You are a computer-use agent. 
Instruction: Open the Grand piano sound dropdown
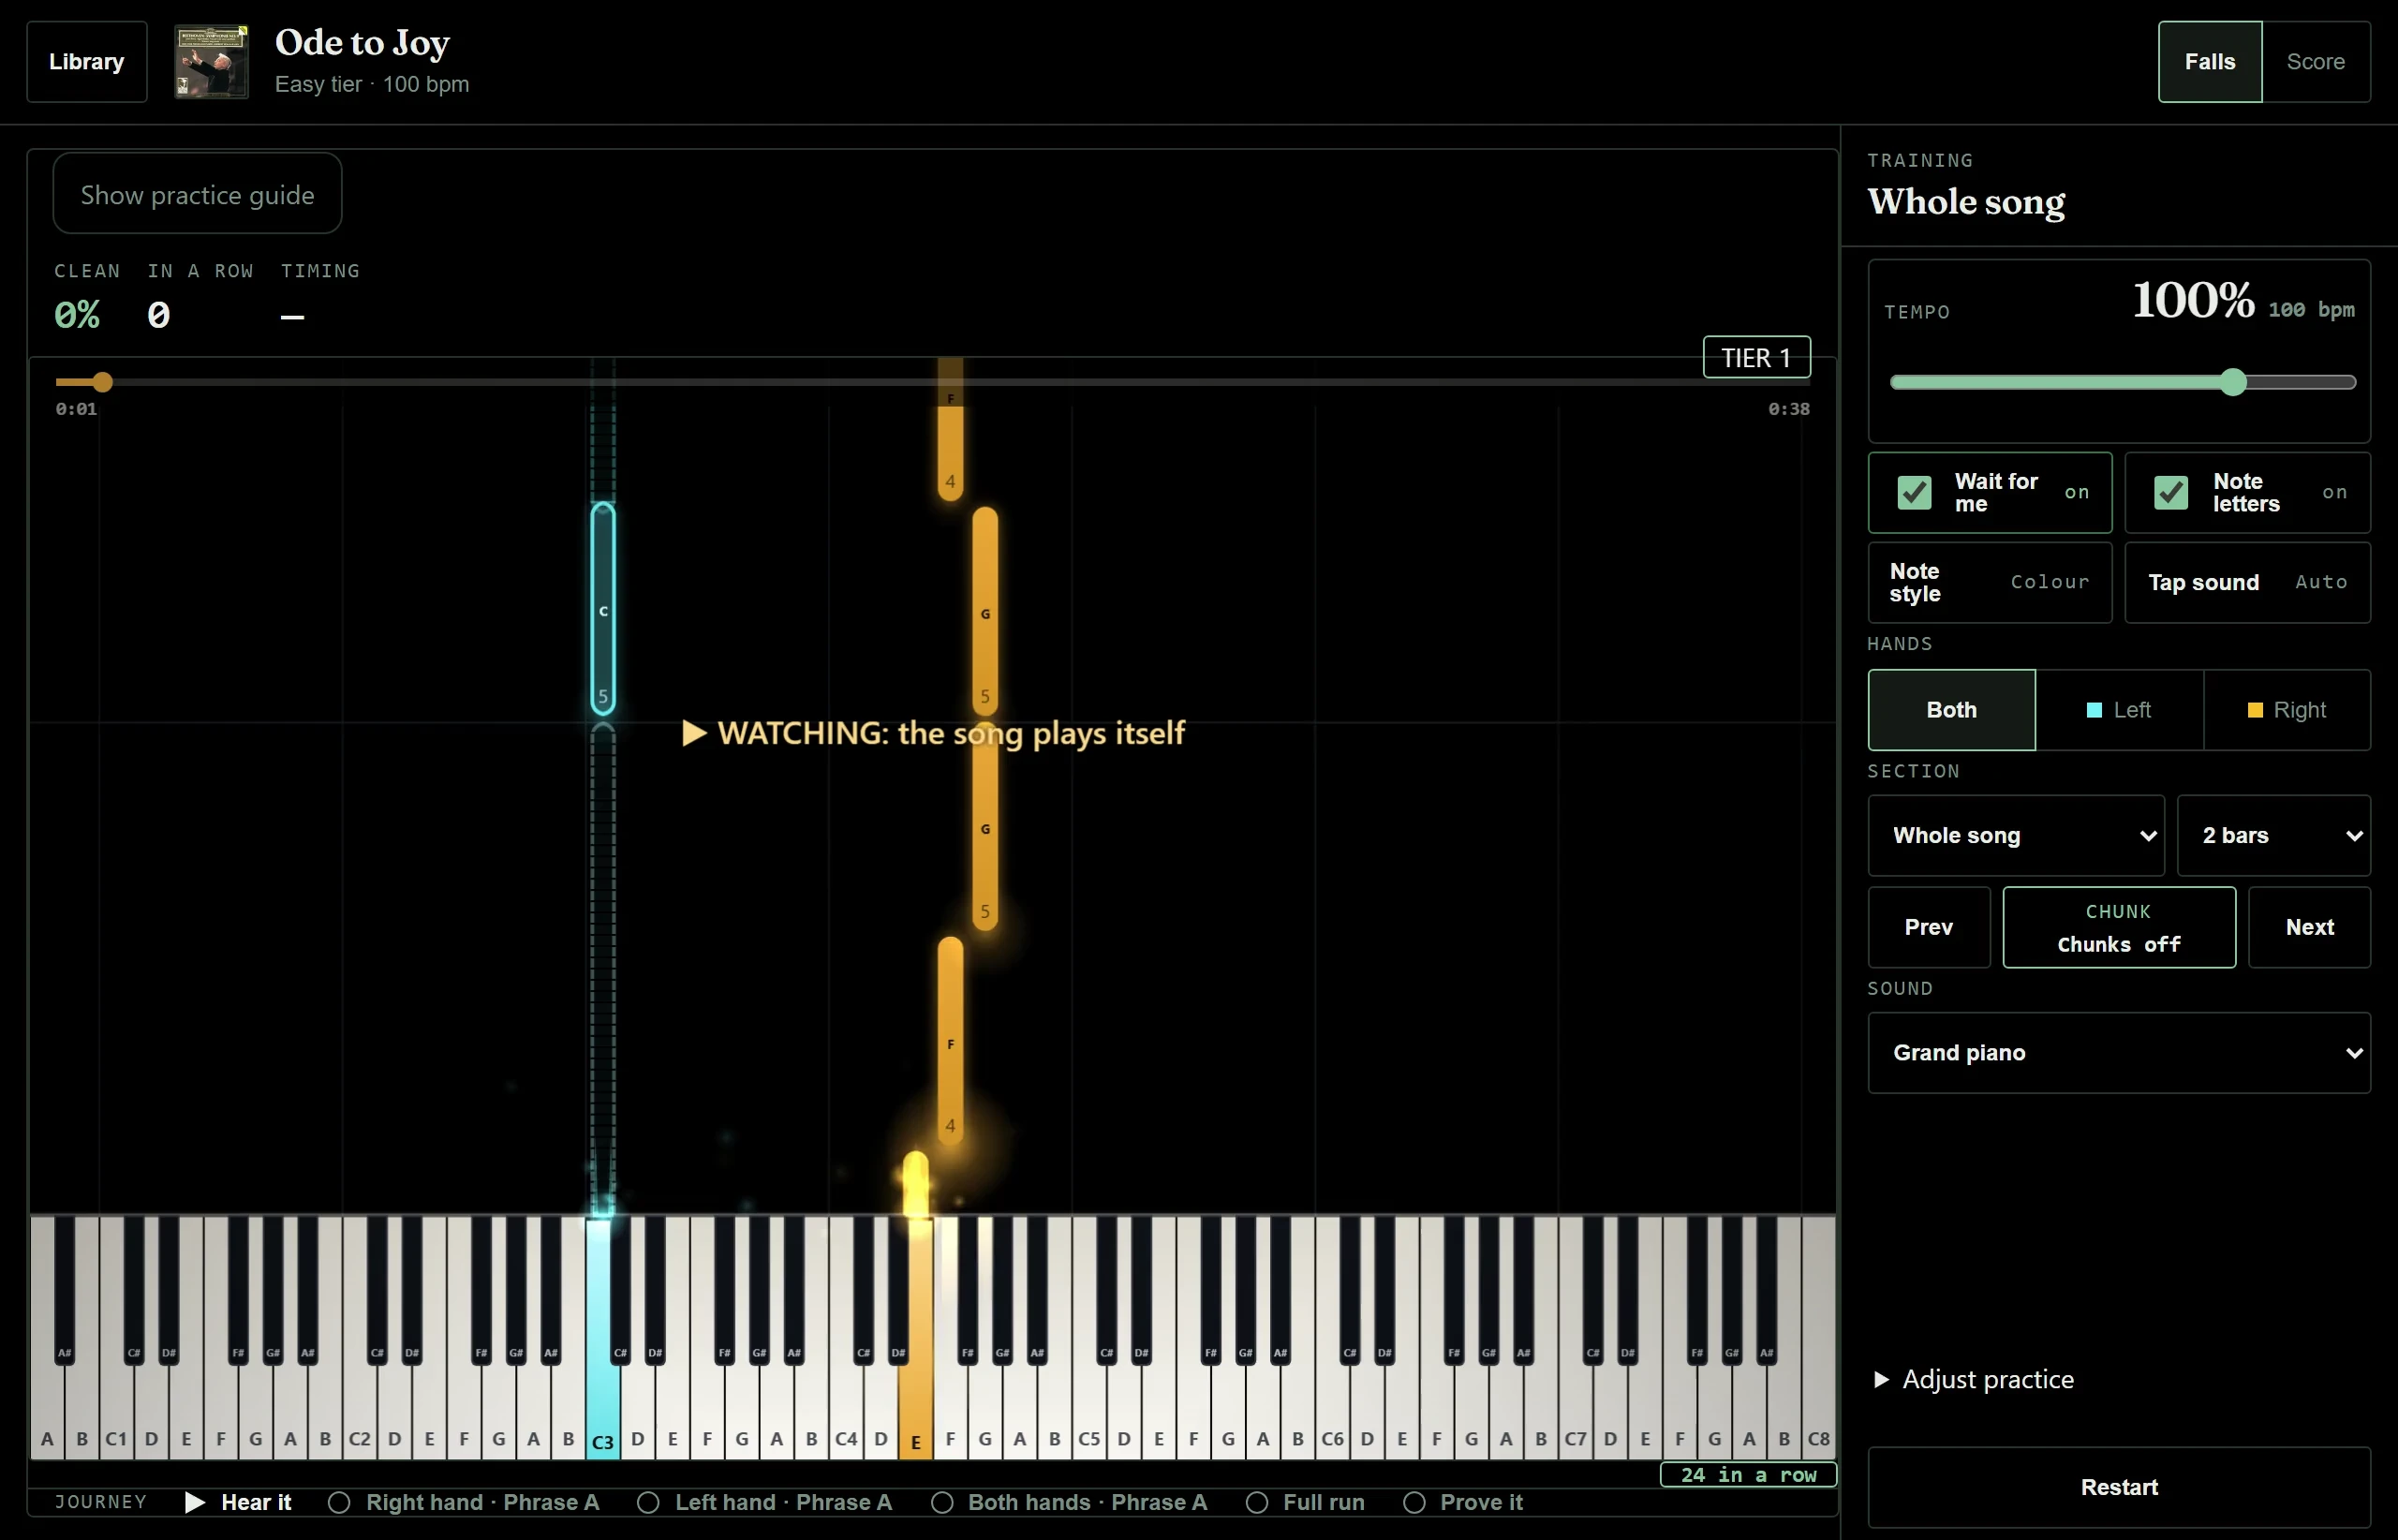point(2119,1053)
